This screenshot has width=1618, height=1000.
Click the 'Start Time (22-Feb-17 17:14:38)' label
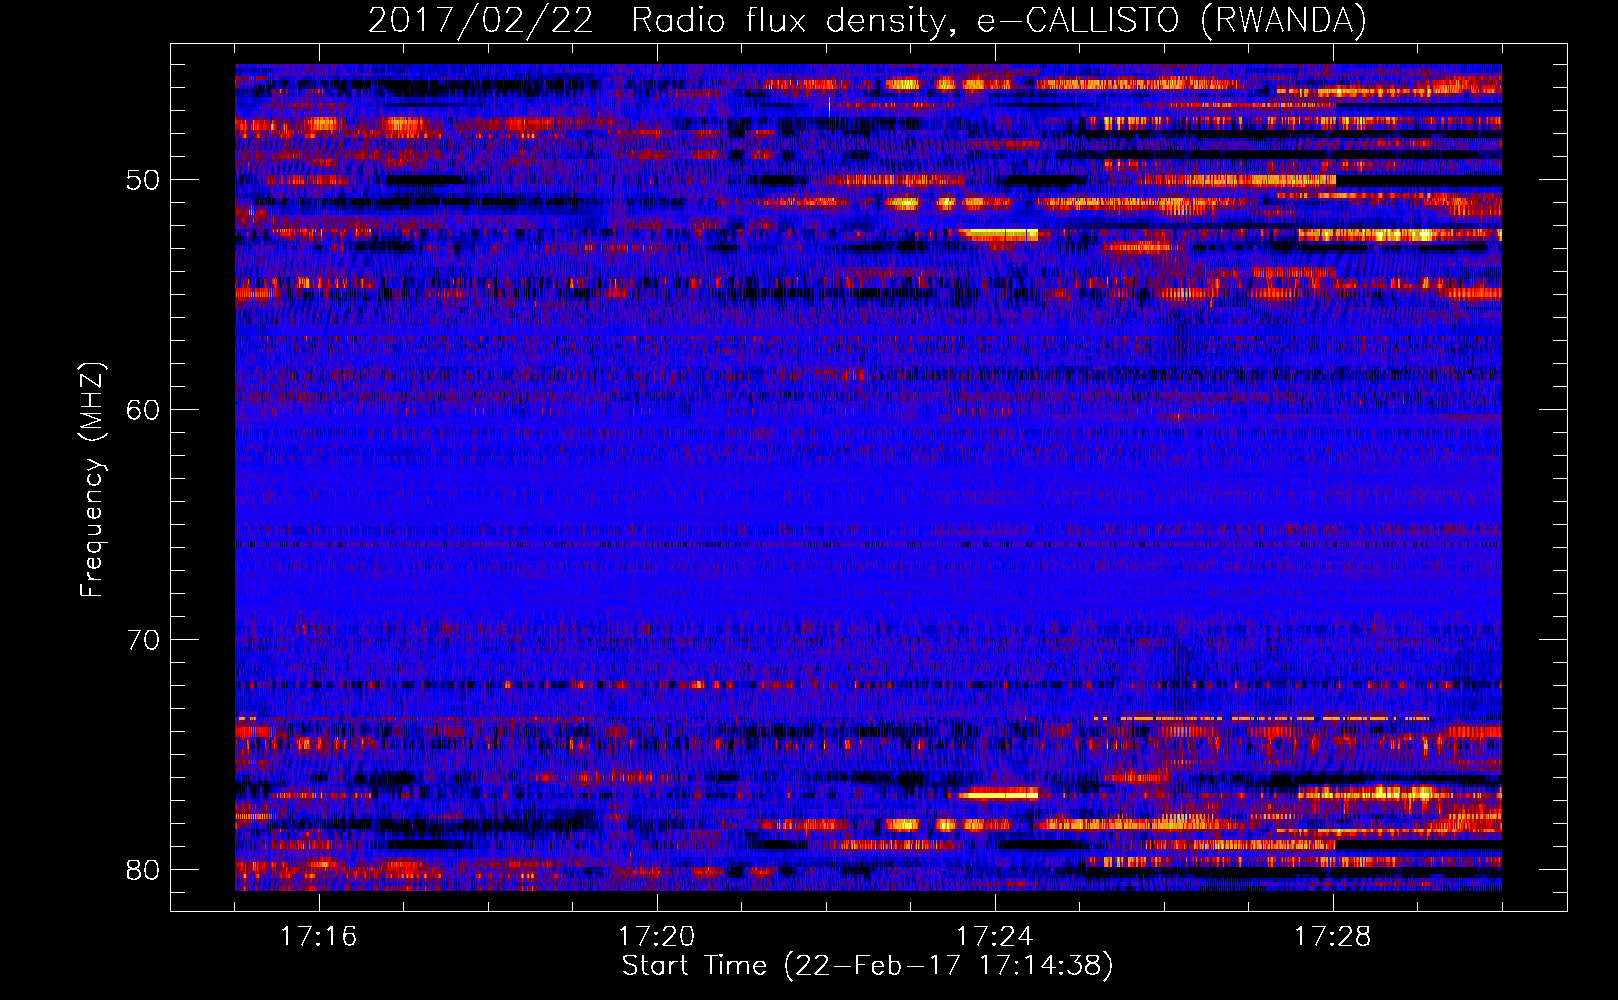867,966
